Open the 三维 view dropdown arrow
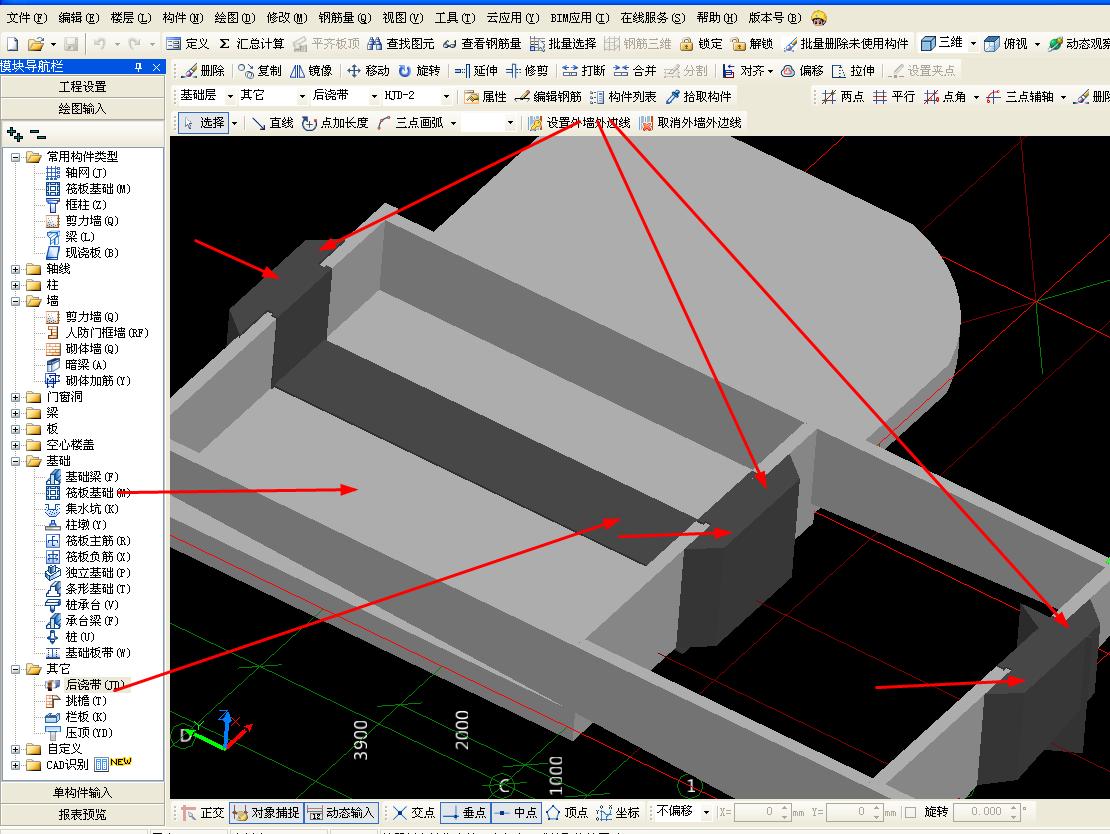1110x834 pixels. tap(973, 44)
